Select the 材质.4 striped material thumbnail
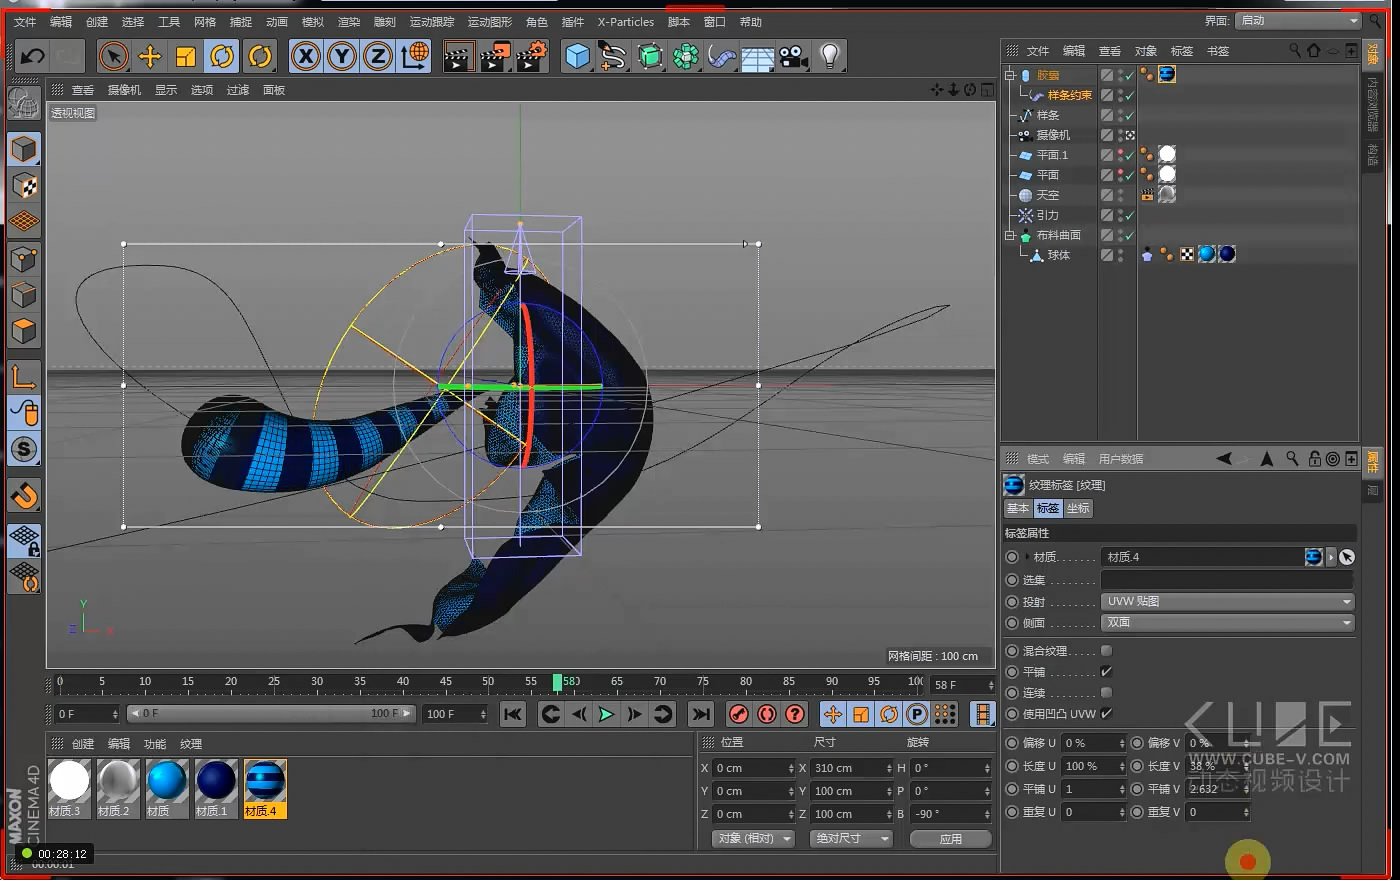This screenshot has width=1400, height=880. [x=265, y=782]
